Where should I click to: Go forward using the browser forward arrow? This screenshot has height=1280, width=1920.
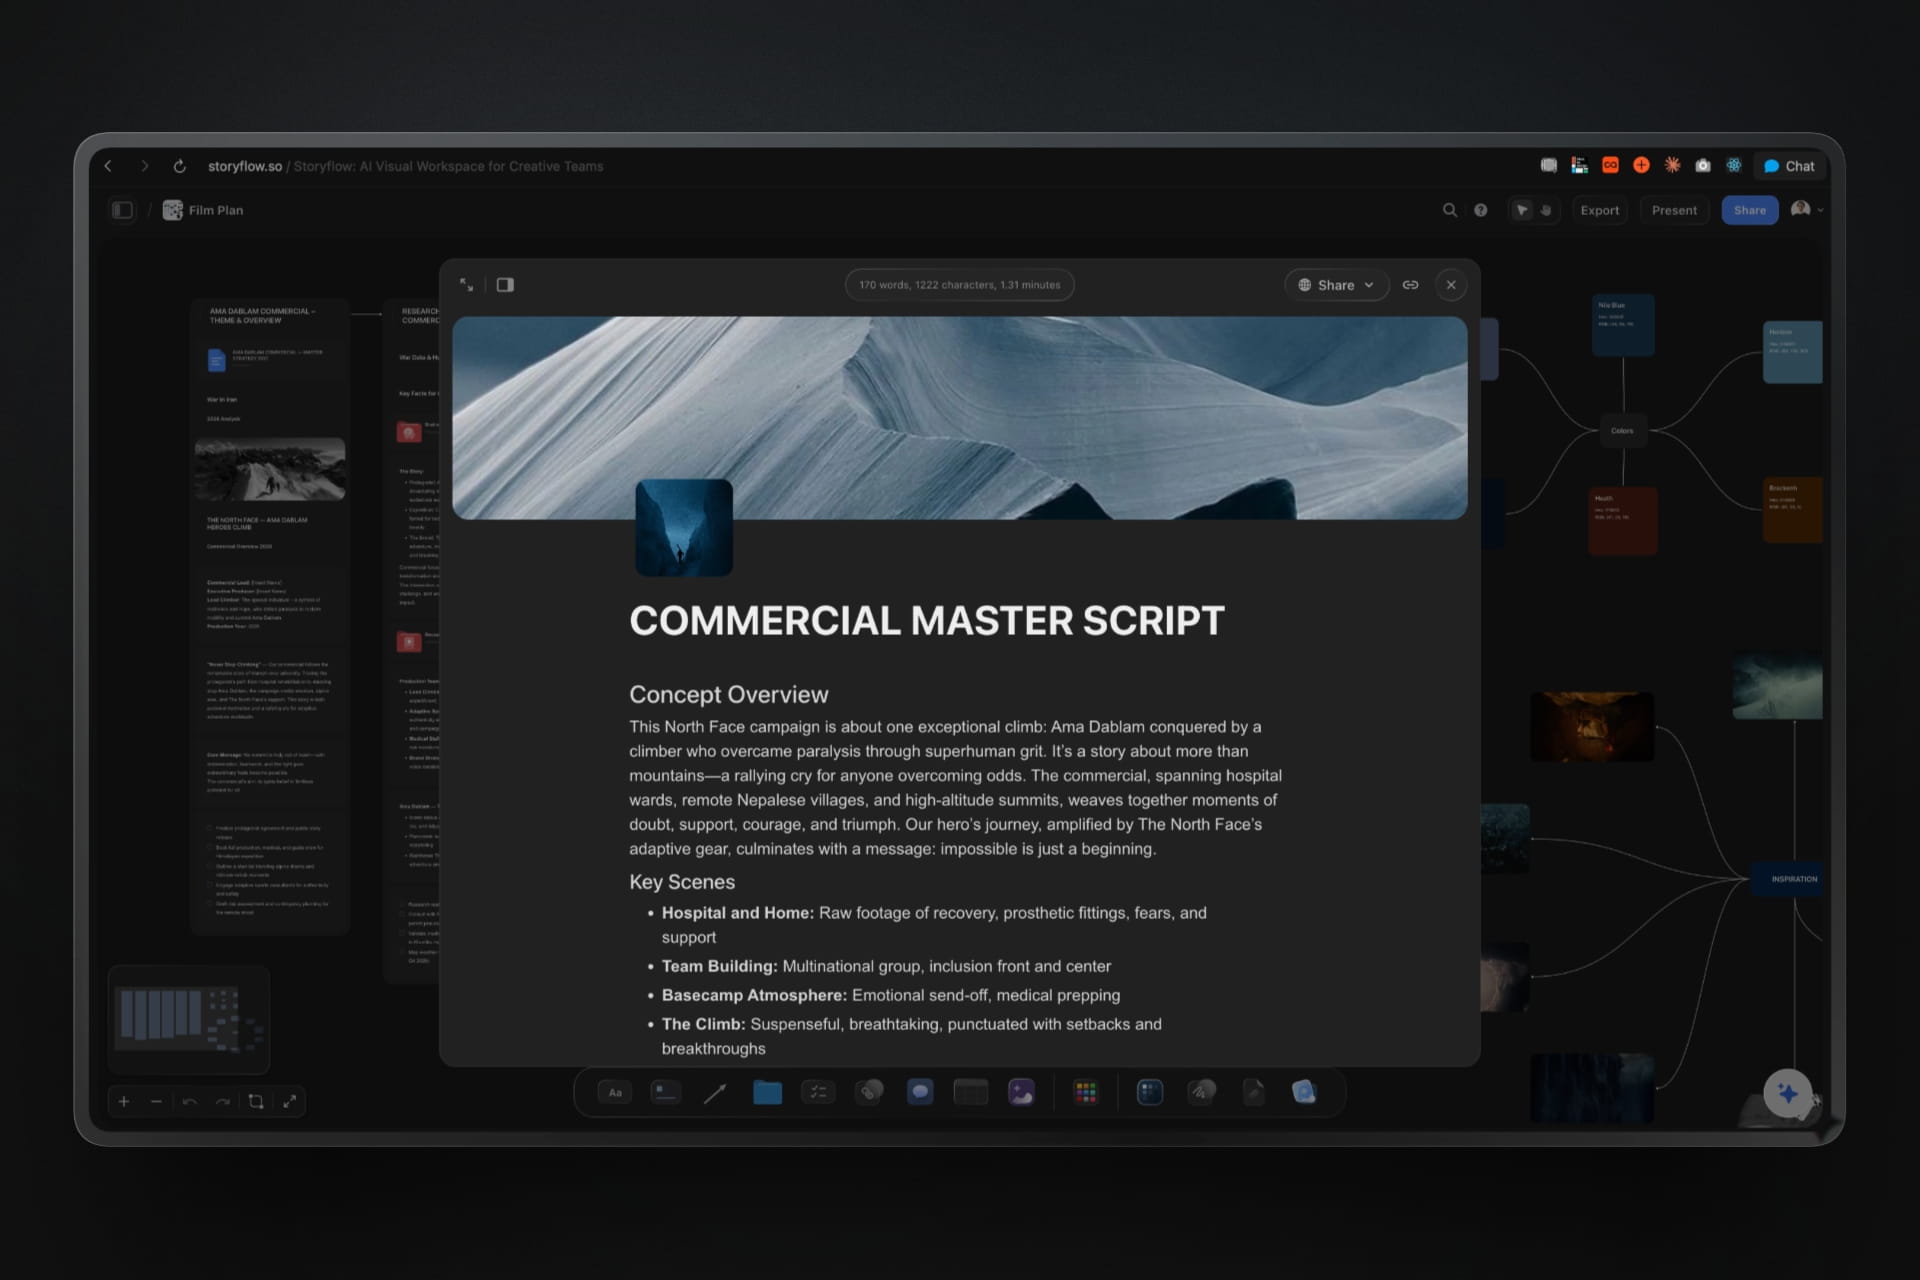click(x=145, y=166)
